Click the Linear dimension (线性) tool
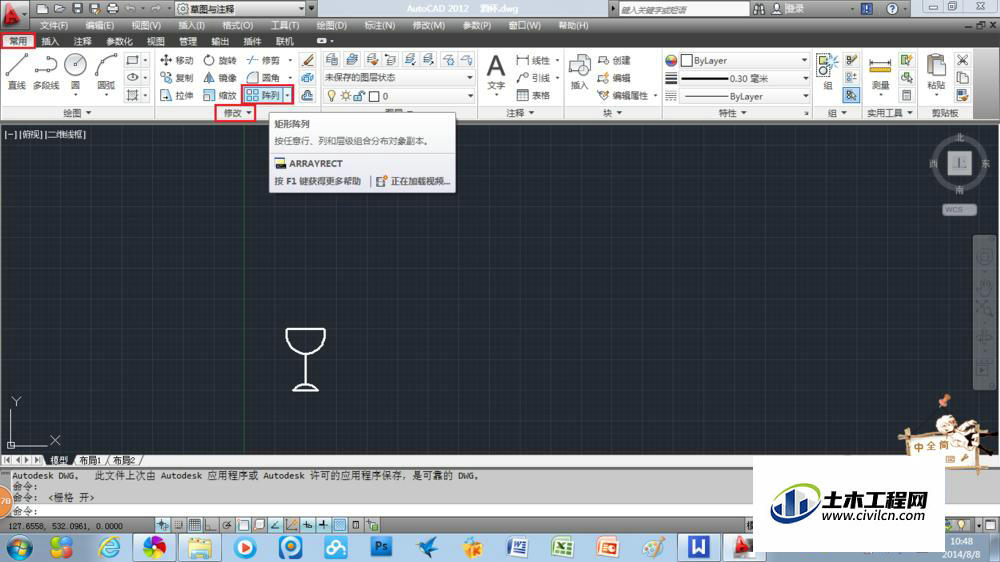This screenshot has height=562, width=1000. [x=533, y=60]
